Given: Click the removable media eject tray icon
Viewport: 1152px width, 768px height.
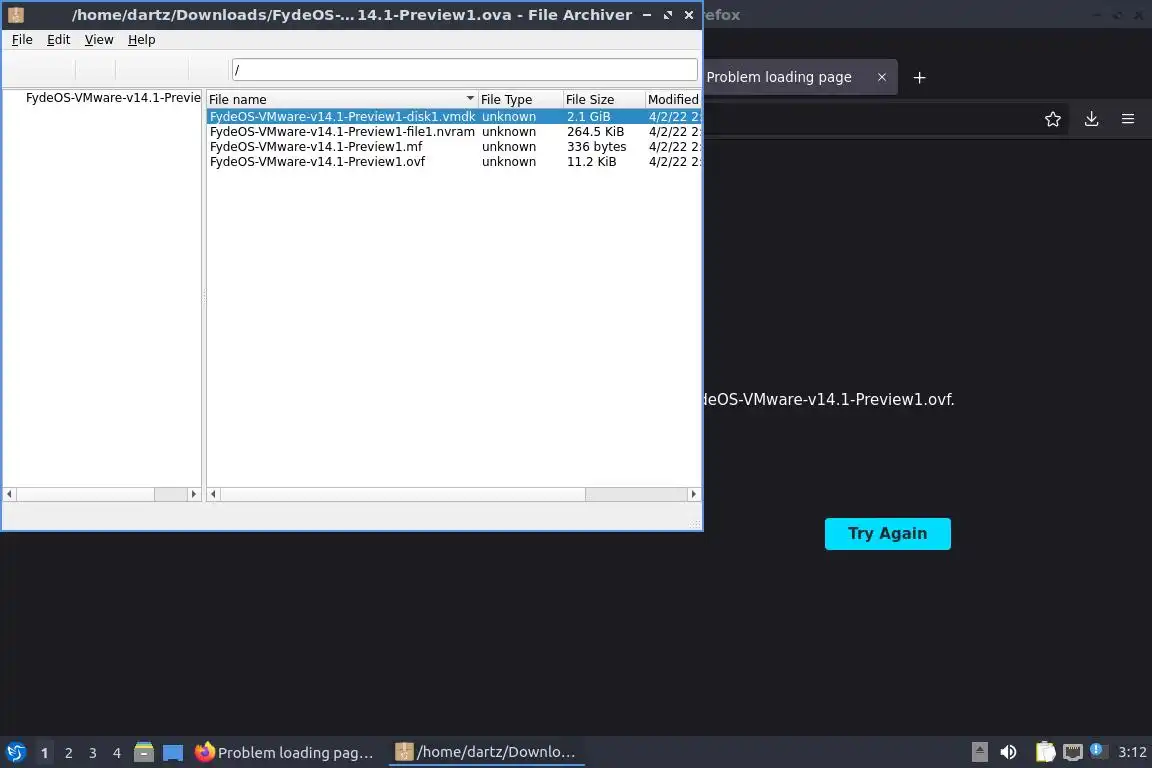Looking at the screenshot, I should (x=979, y=752).
